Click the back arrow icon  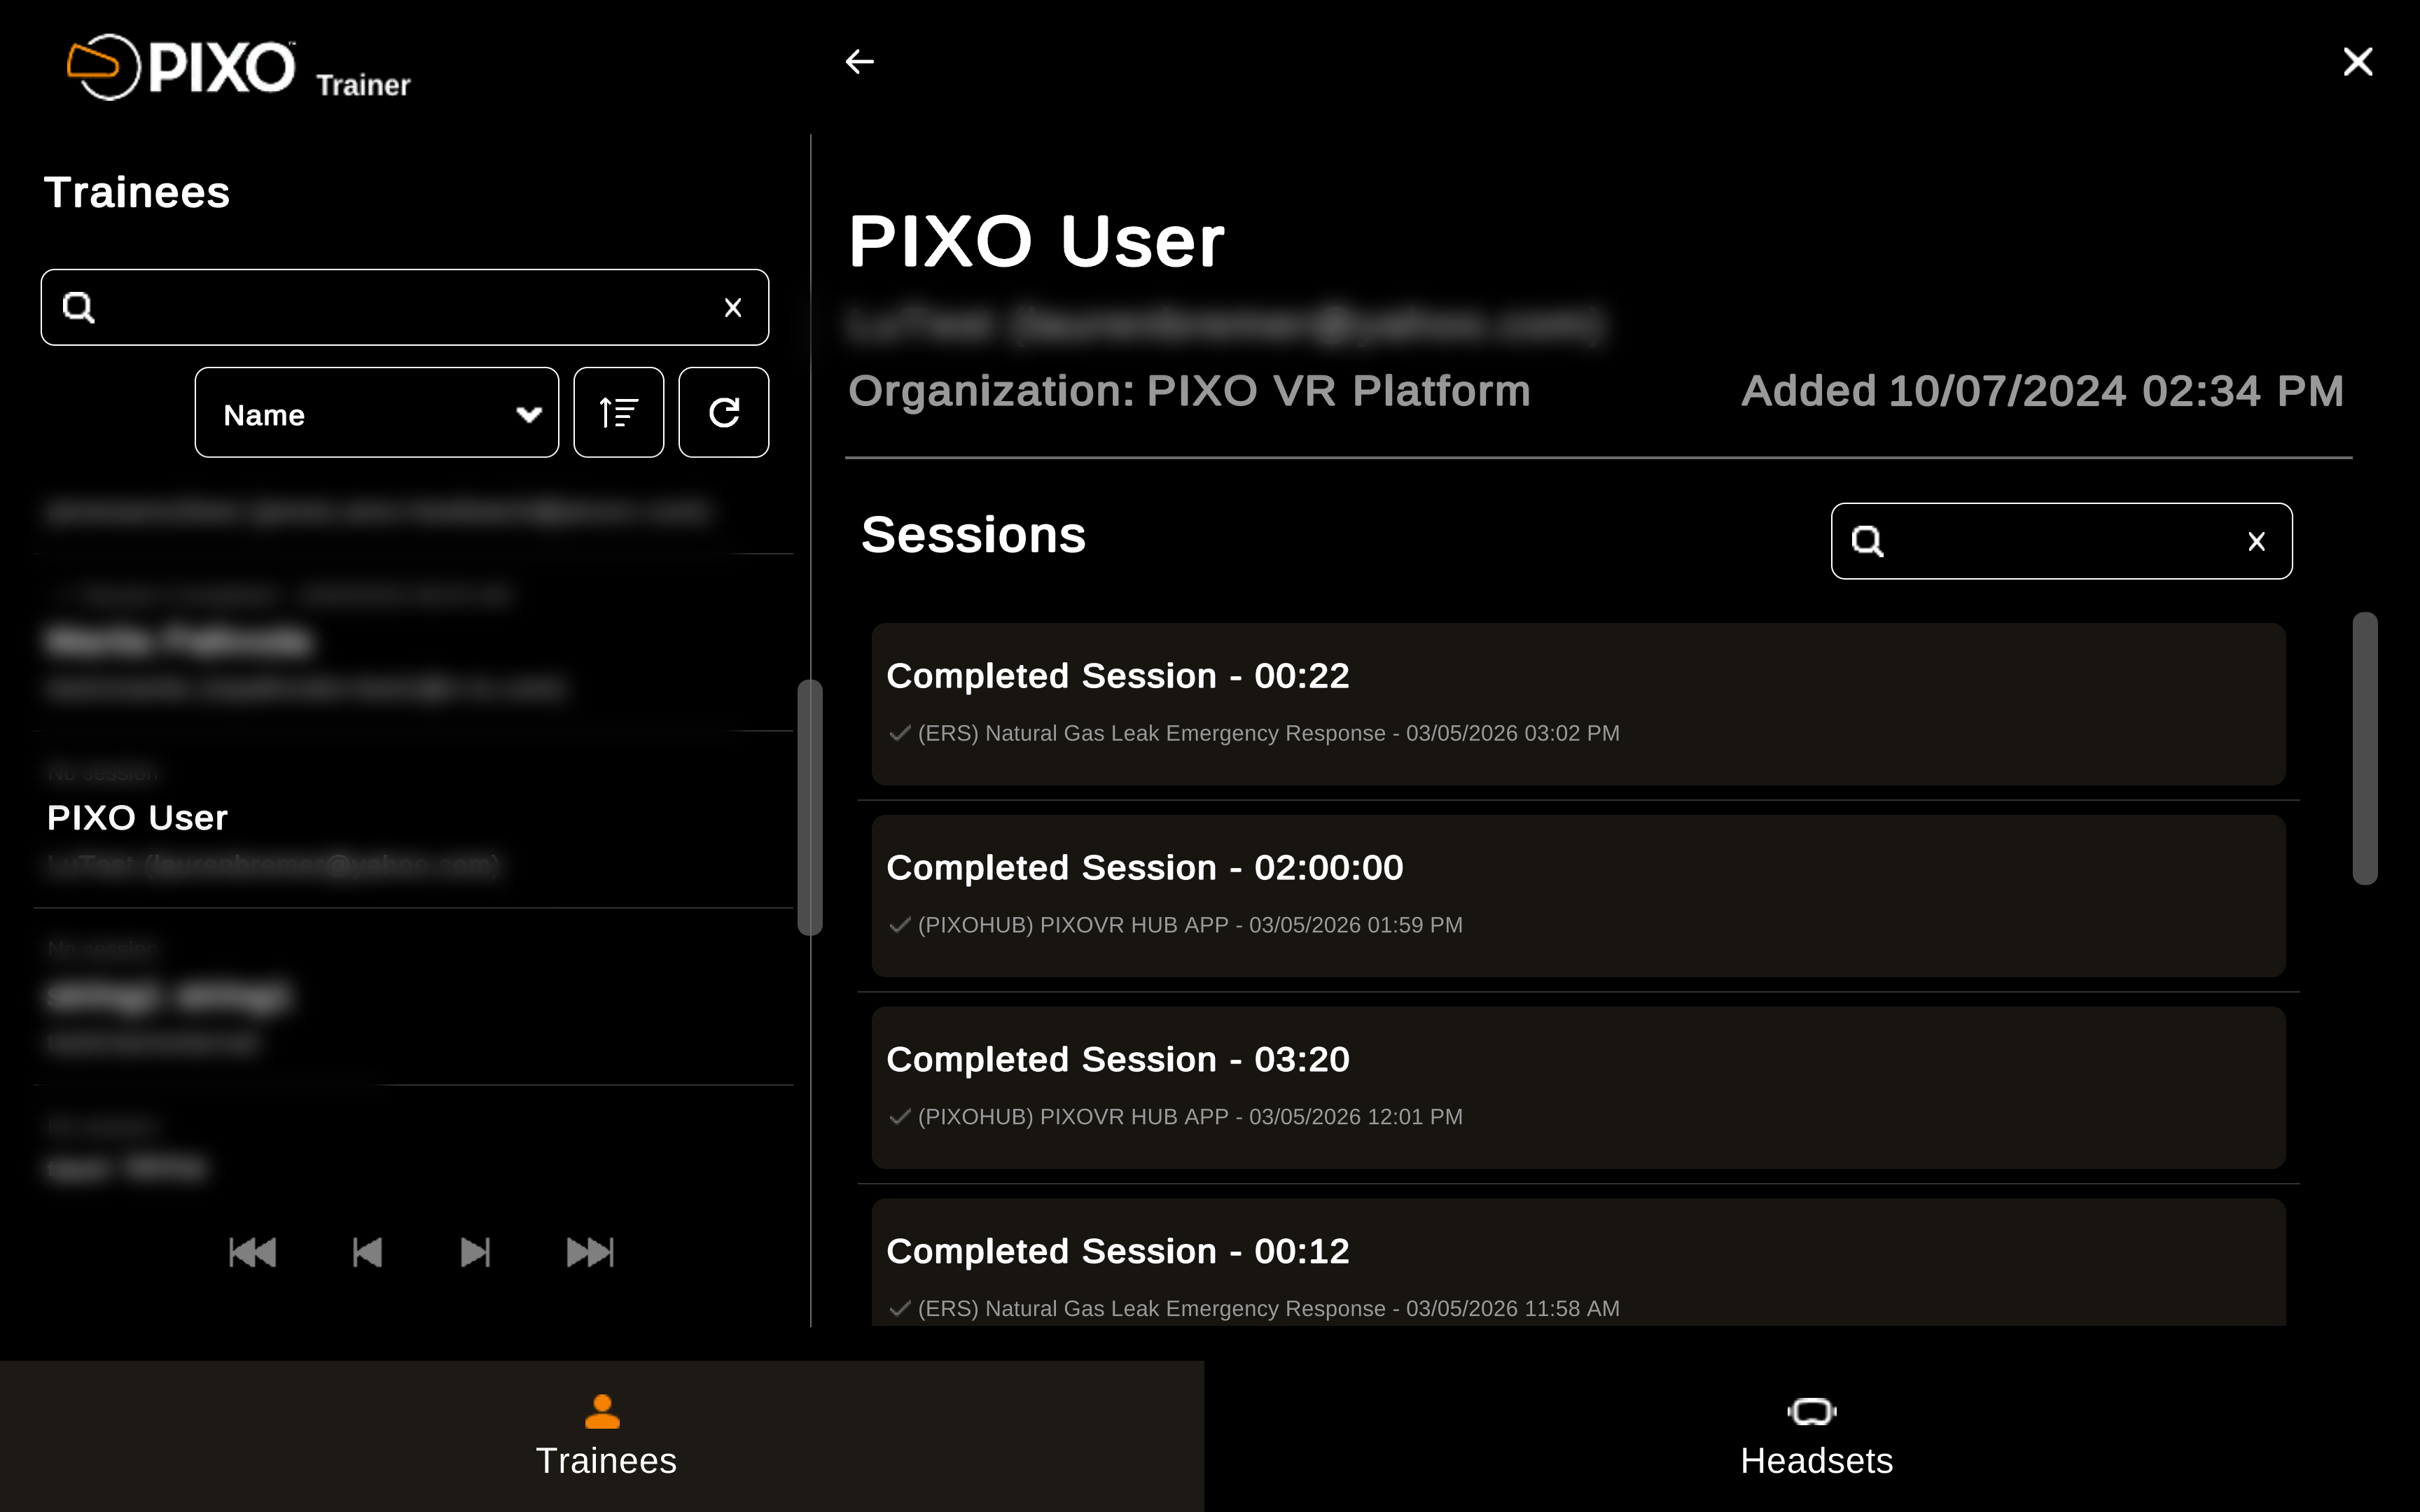[x=859, y=62]
